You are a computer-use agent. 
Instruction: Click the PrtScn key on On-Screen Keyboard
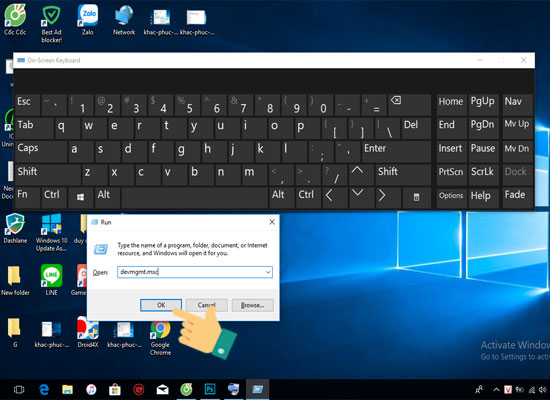[x=451, y=174]
